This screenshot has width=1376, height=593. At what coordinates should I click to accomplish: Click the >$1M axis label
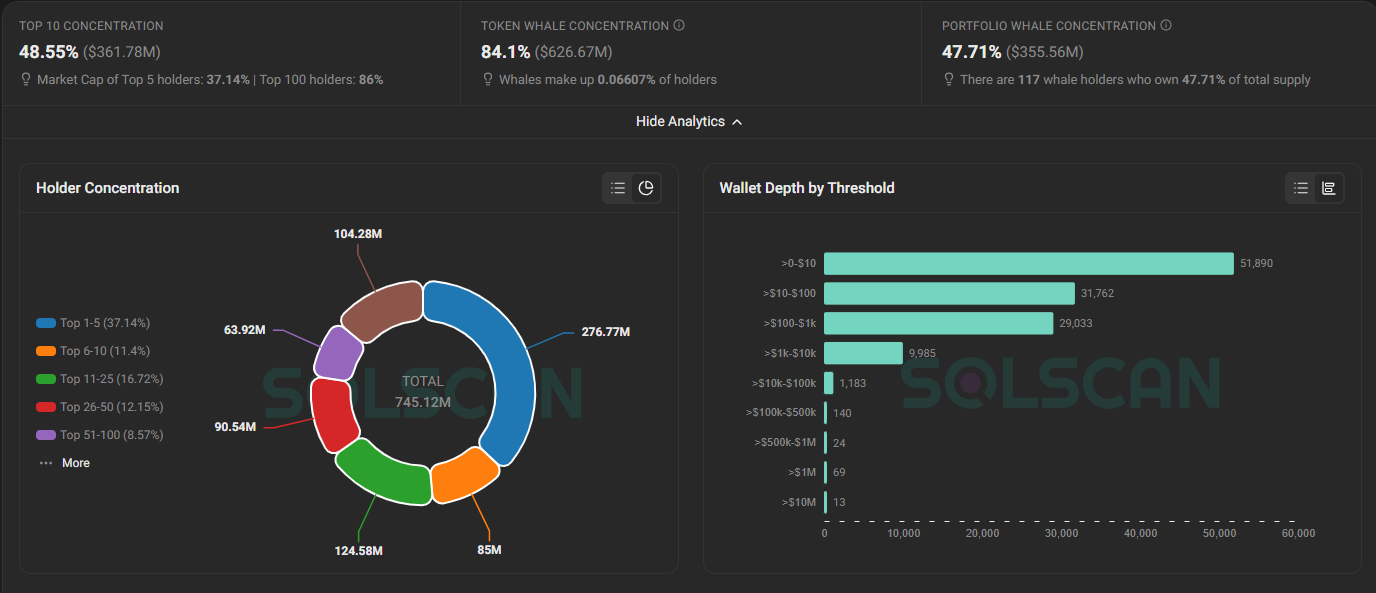tap(802, 472)
